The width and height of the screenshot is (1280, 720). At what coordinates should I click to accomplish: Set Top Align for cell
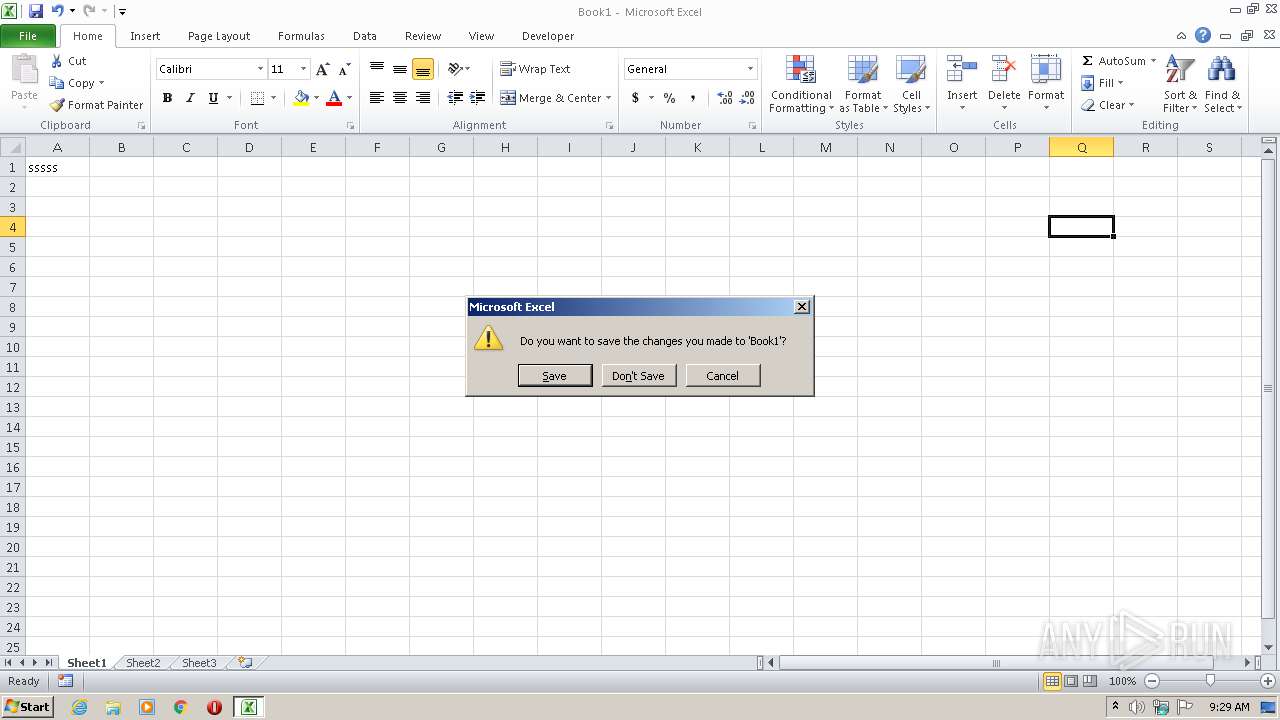377,69
